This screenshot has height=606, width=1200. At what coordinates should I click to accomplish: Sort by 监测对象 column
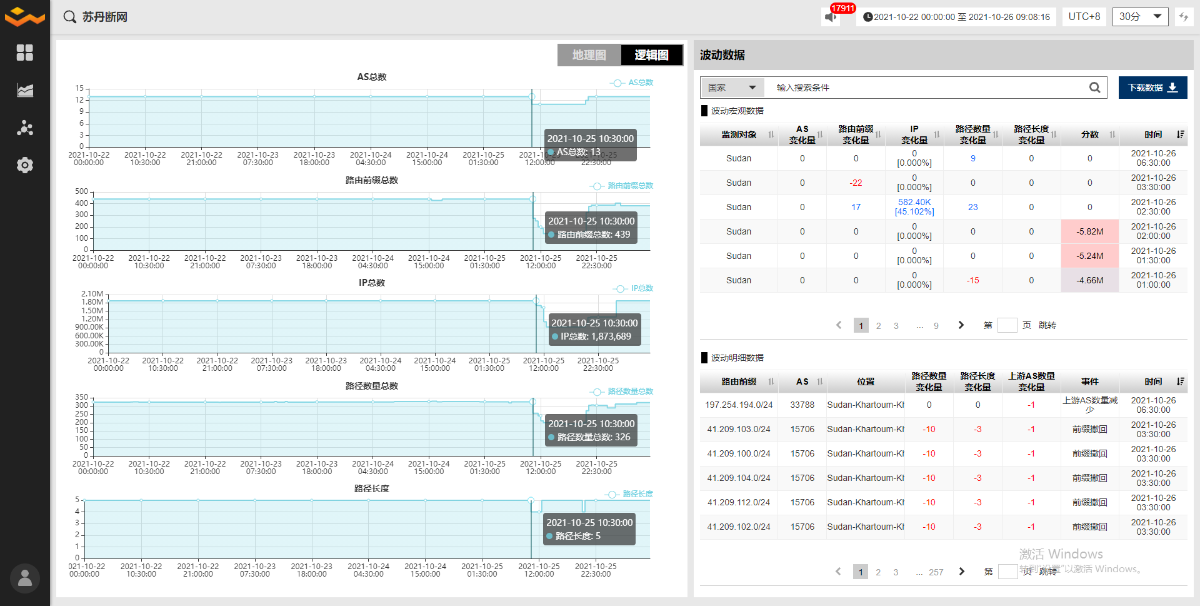click(770, 134)
